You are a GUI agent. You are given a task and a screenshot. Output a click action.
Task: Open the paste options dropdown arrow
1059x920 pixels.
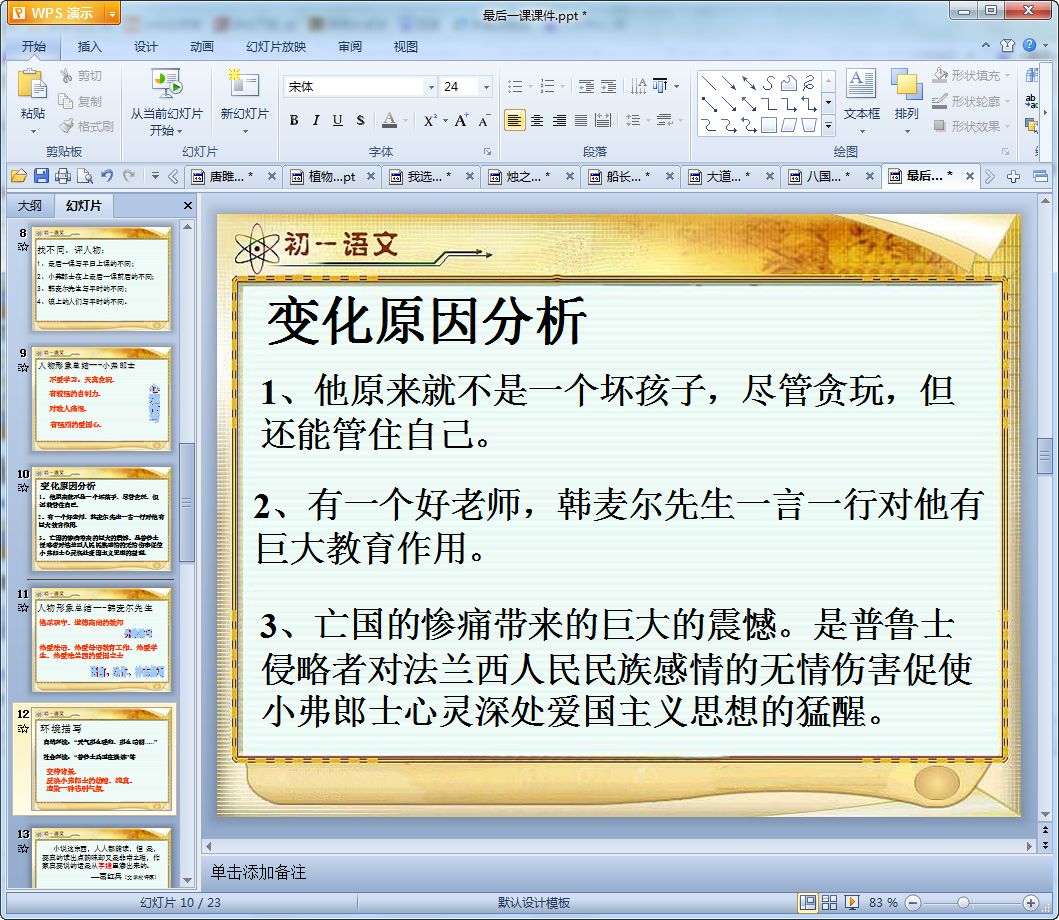point(32,131)
